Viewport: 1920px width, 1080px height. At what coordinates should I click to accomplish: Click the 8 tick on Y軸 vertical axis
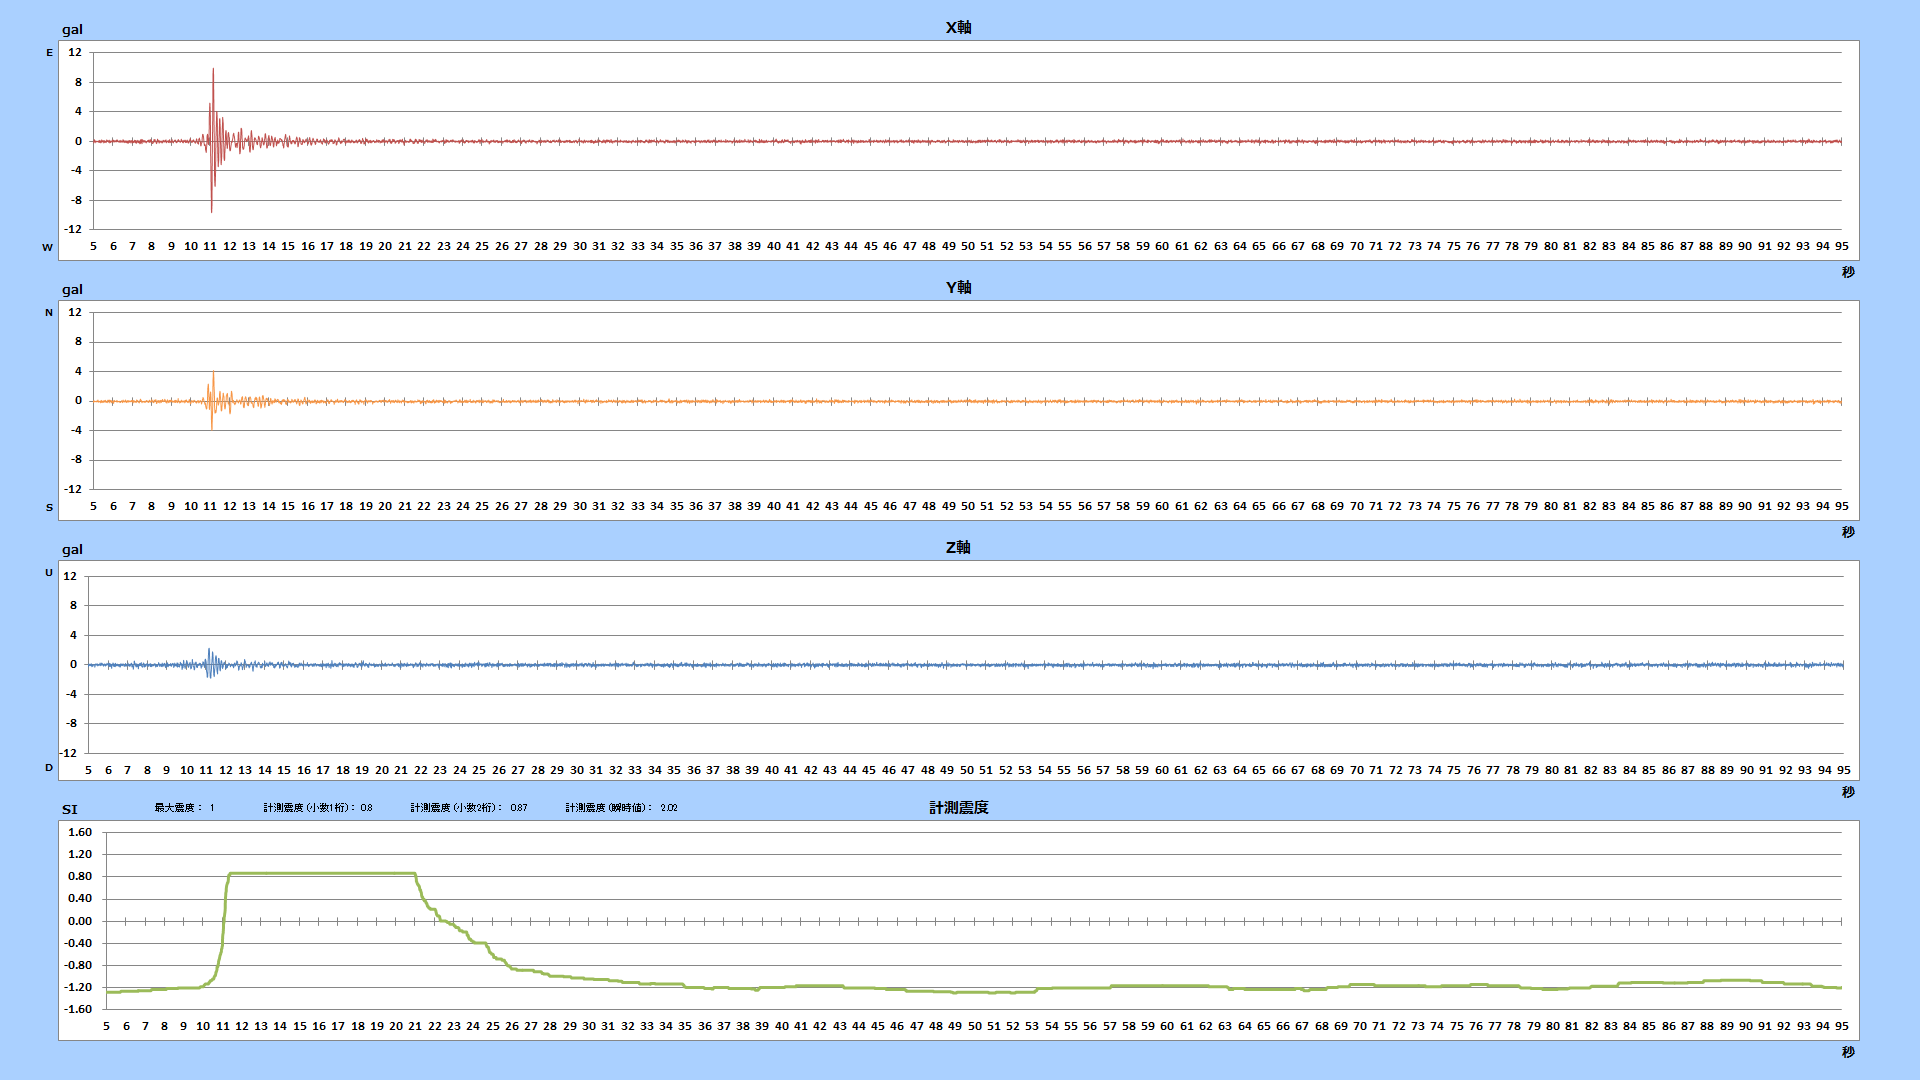78,341
